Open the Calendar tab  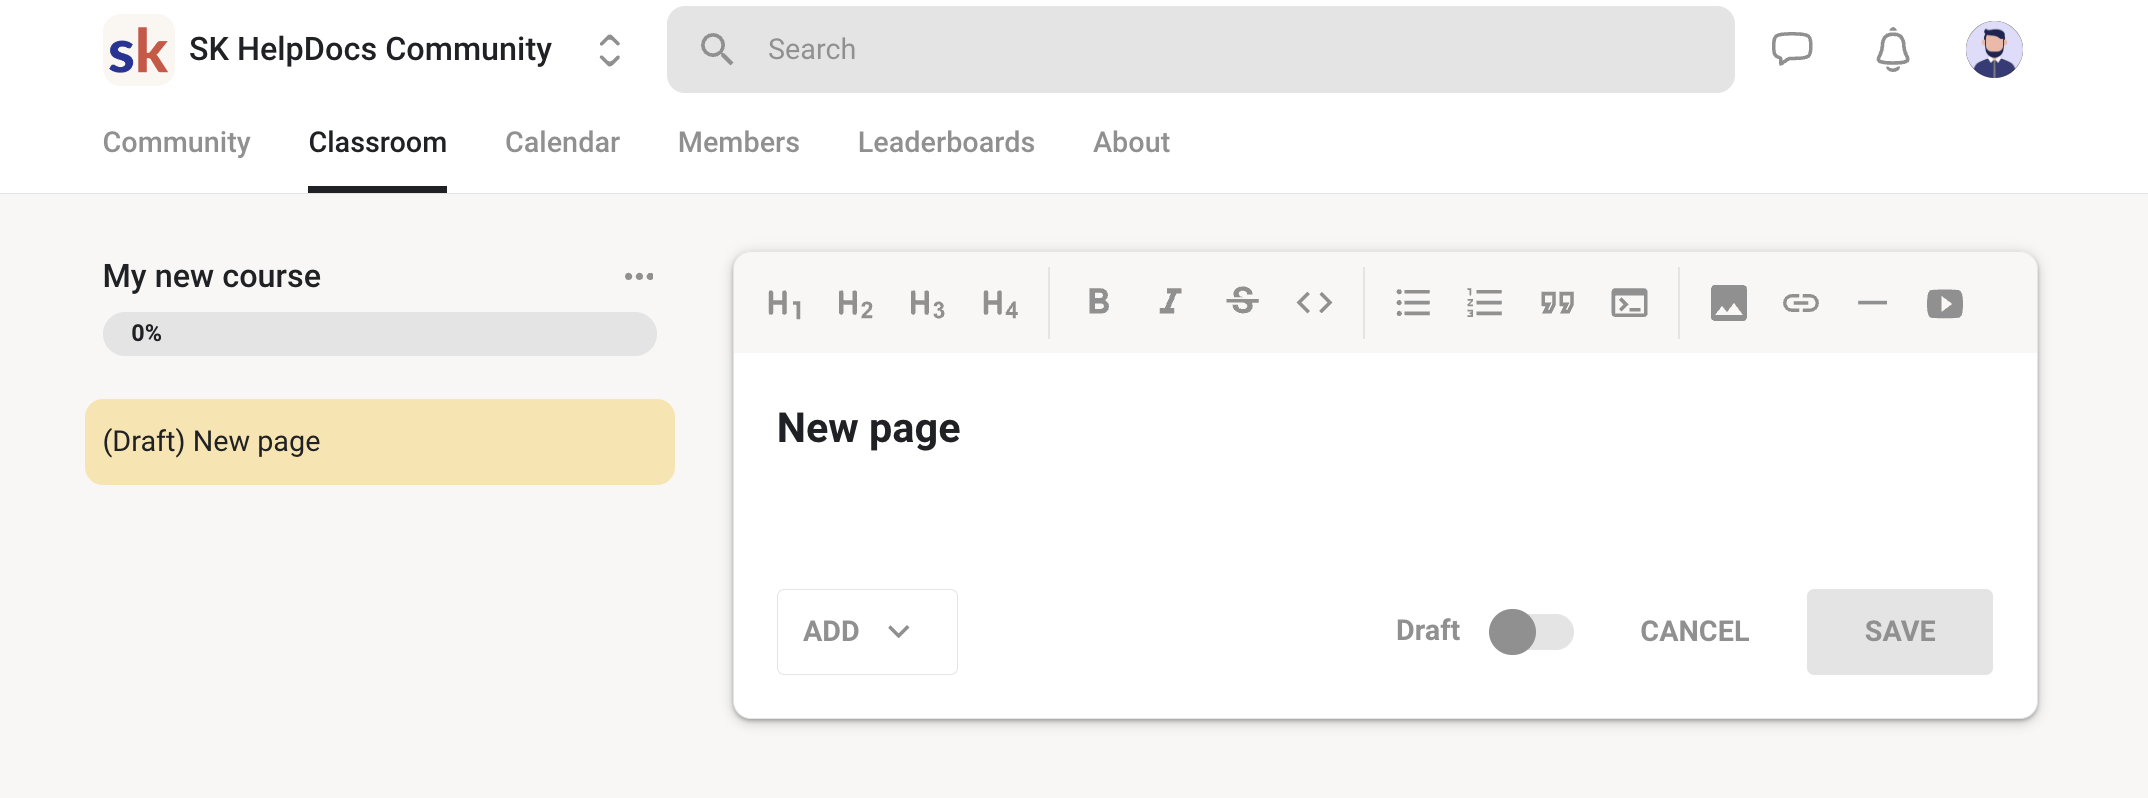[x=562, y=142]
